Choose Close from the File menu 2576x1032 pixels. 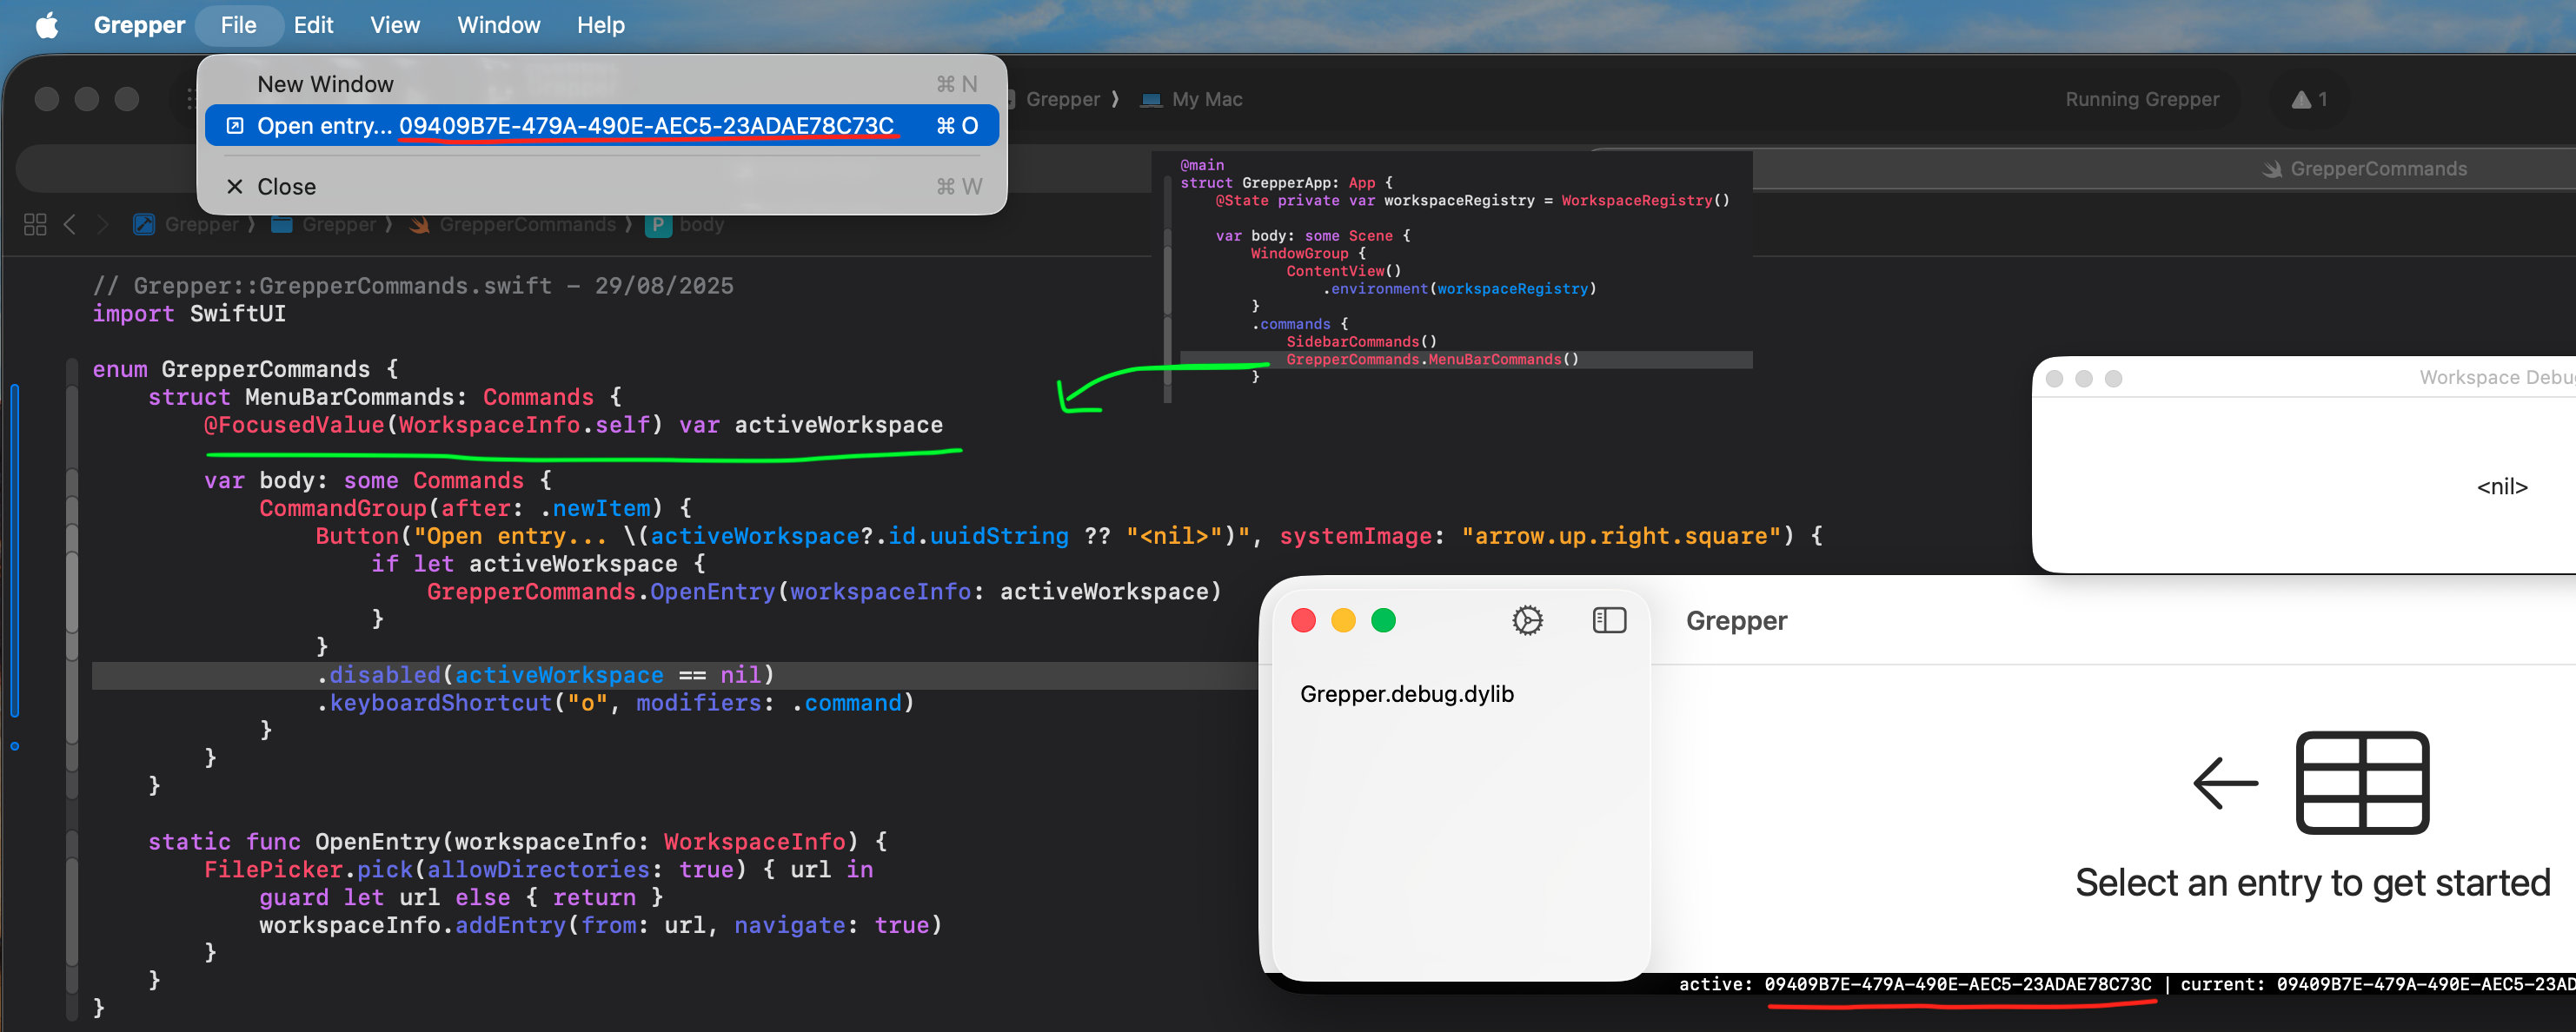pos(602,187)
